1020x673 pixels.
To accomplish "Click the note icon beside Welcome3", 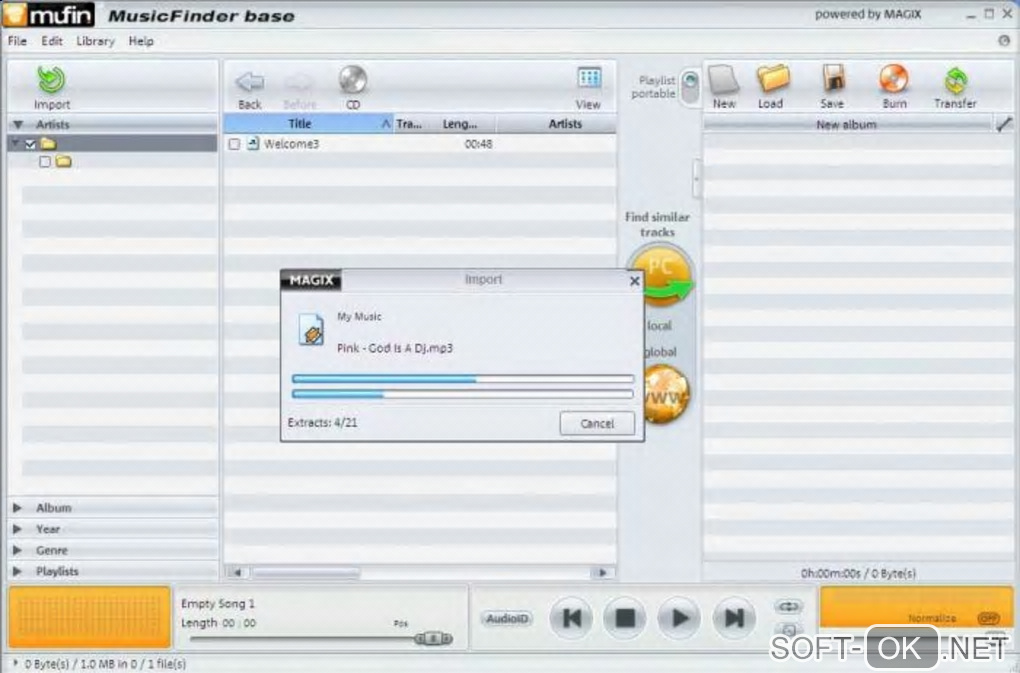I will [x=253, y=144].
